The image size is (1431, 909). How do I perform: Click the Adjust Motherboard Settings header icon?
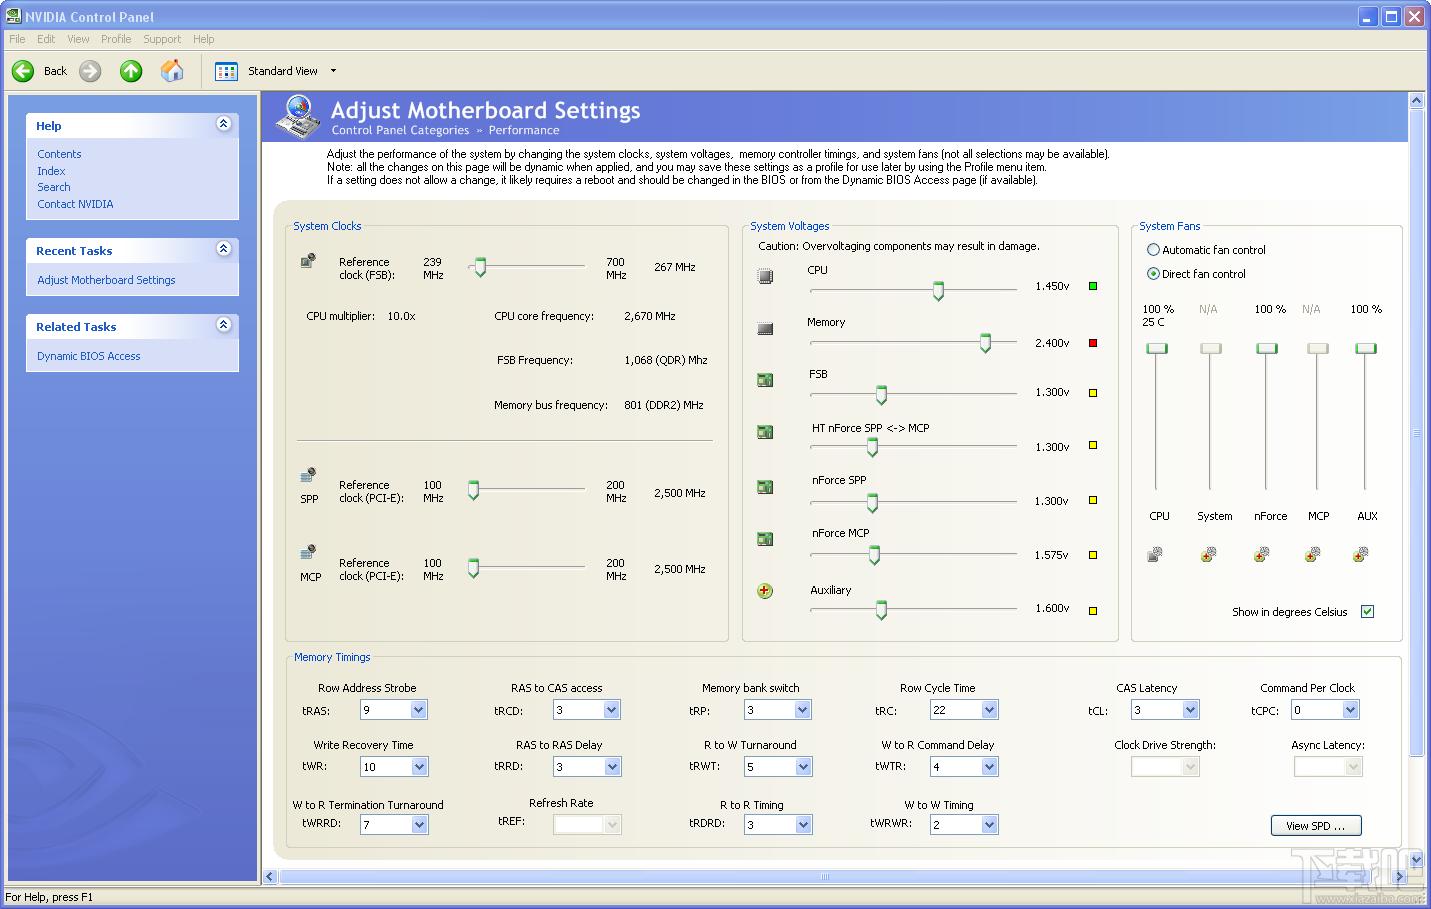click(x=297, y=117)
